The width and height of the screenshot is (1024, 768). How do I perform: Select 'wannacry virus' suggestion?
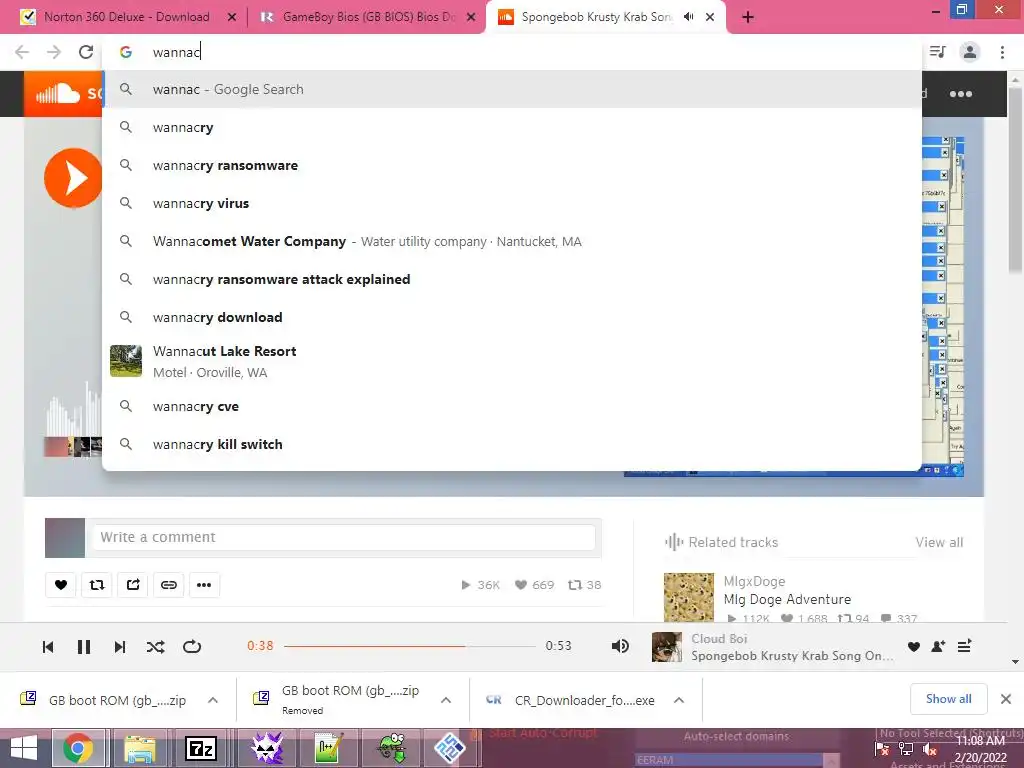pyautogui.click(x=512, y=203)
